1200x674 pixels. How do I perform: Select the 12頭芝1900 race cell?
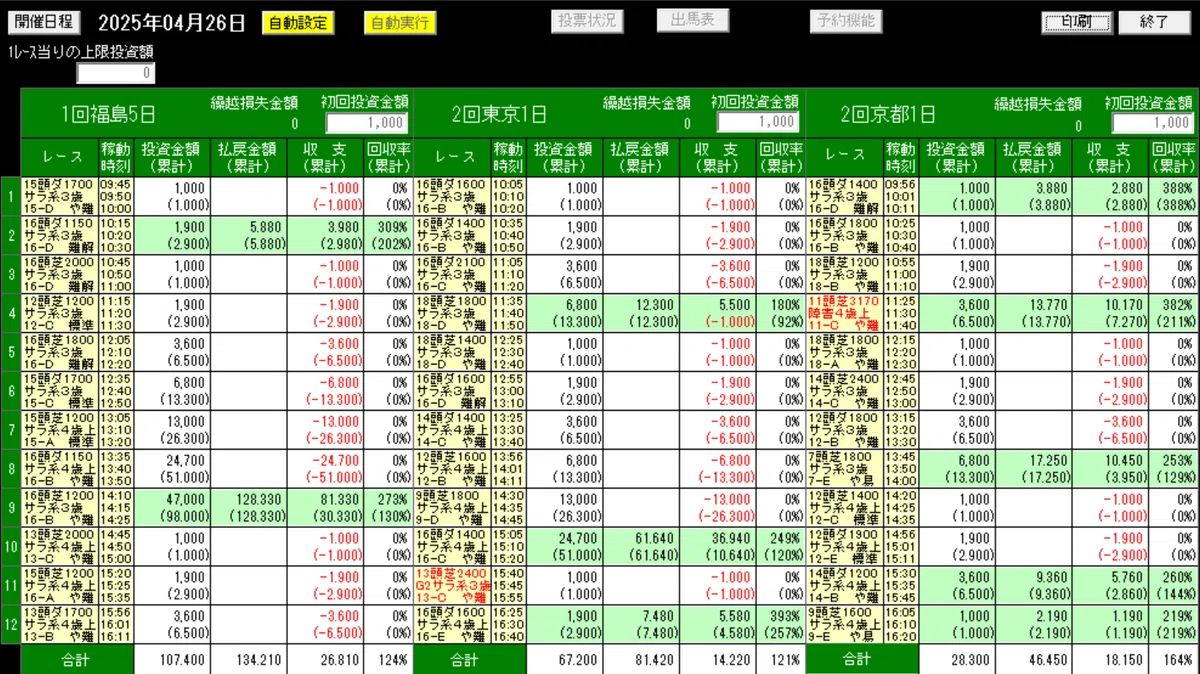tap(845, 547)
